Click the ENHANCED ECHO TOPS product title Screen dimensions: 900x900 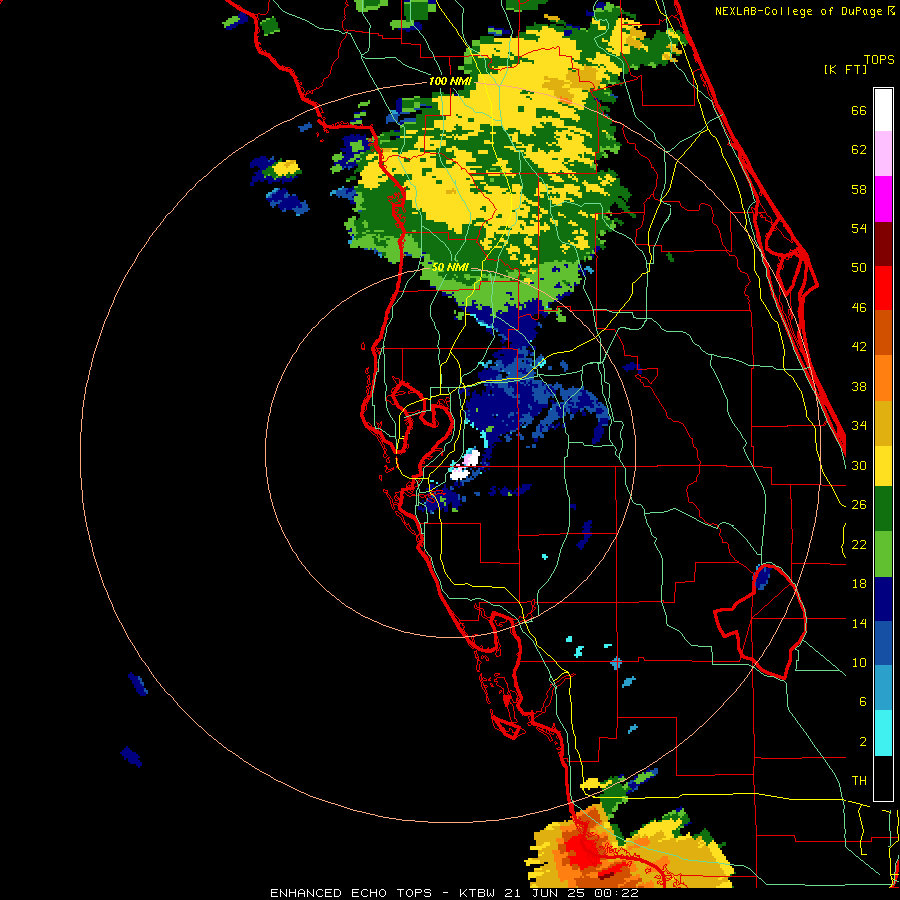click(x=351, y=893)
